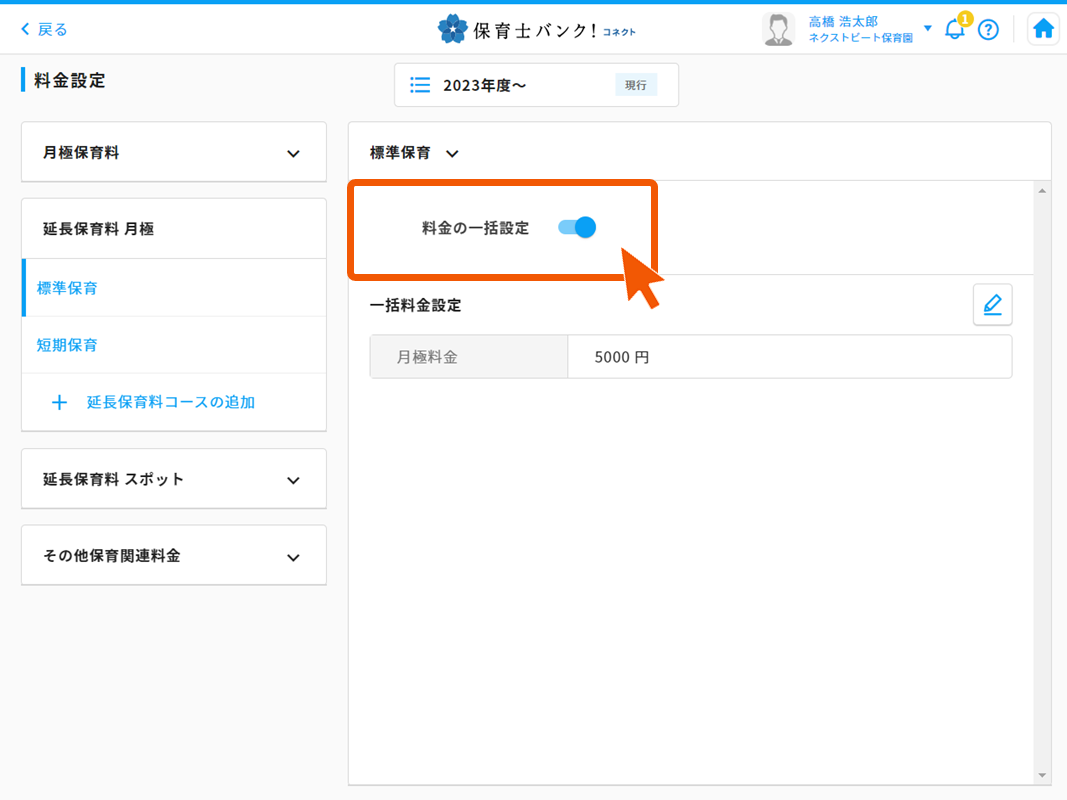The width and height of the screenshot is (1067, 800).
Task: Click the user avatar thumbnail
Action: coord(778,28)
